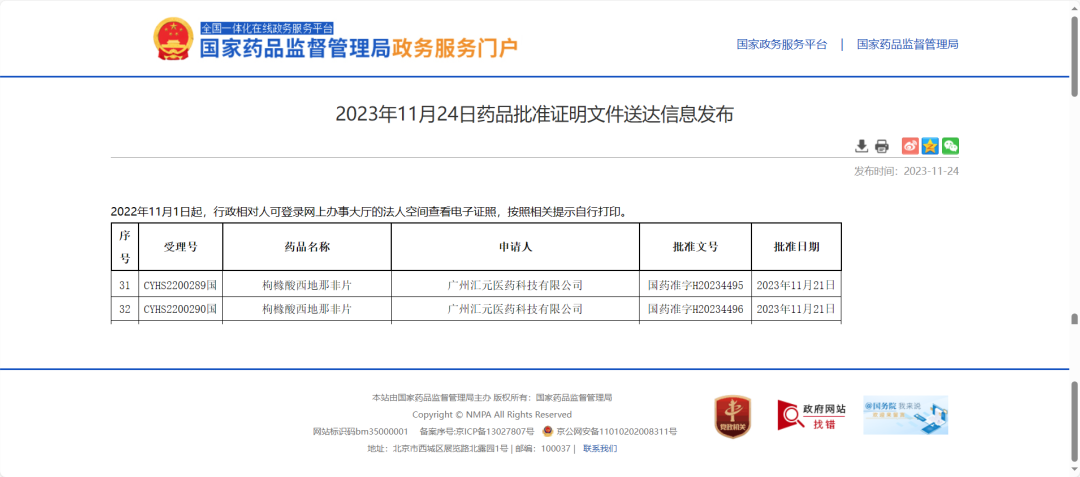Click the page scrollbar's up arrow
This screenshot has width=1080, height=477.
(1074, 6)
